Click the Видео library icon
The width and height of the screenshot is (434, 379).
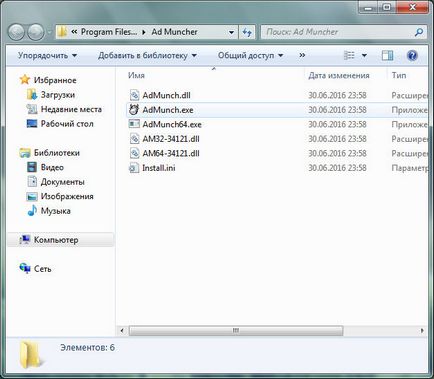coord(32,167)
